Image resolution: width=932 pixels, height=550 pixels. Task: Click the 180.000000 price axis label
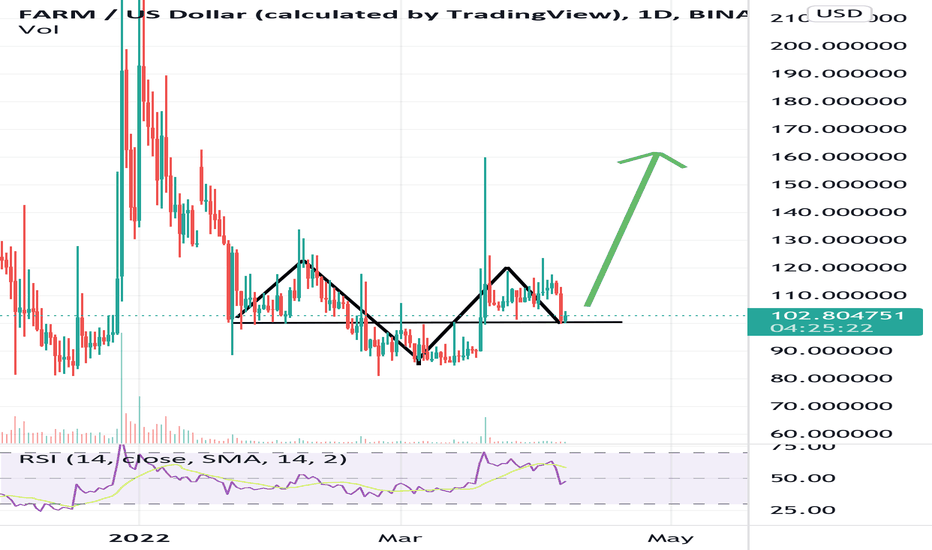[838, 101]
